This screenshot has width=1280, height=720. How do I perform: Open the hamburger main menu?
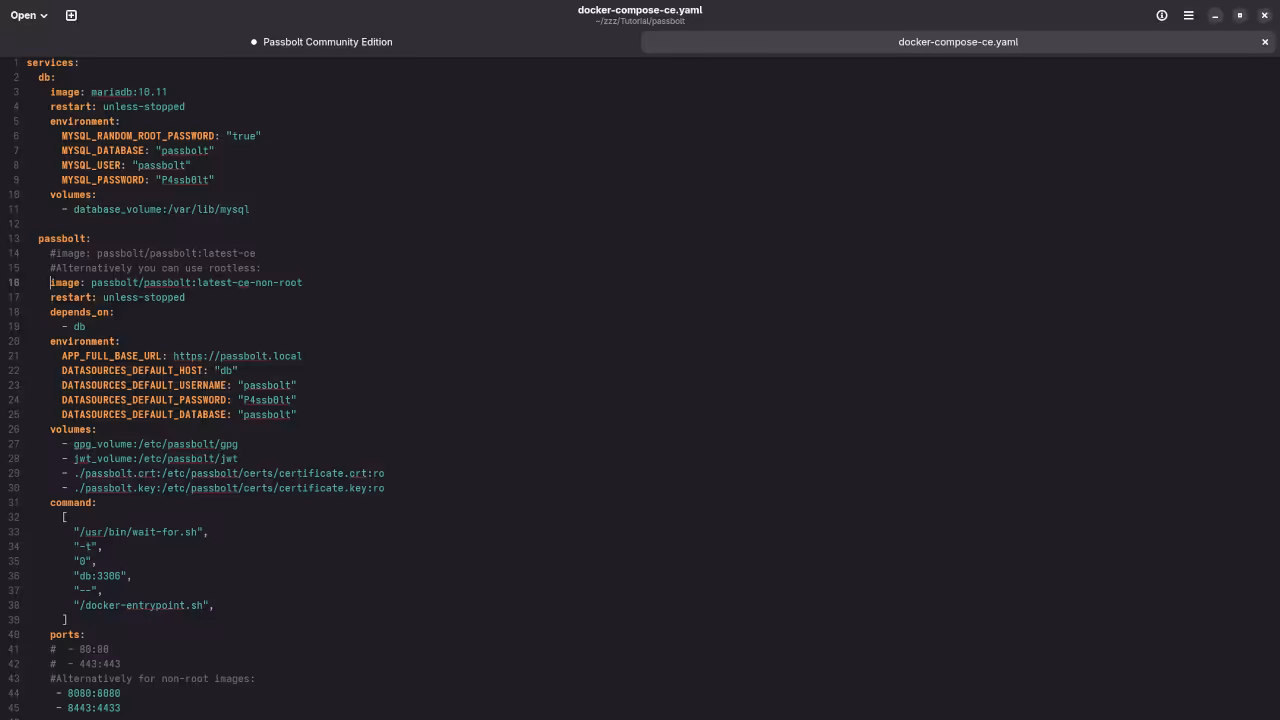click(x=1188, y=15)
